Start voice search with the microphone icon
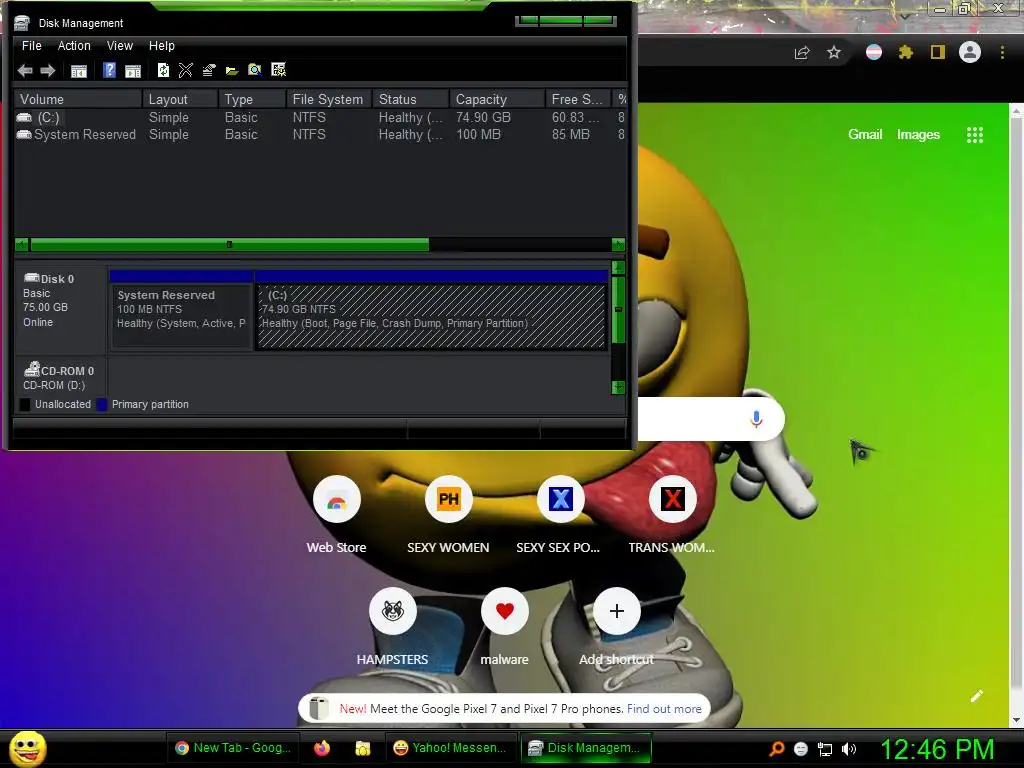Image resolution: width=1024 pixels, height=768 pixels. [x=756, y=419]
